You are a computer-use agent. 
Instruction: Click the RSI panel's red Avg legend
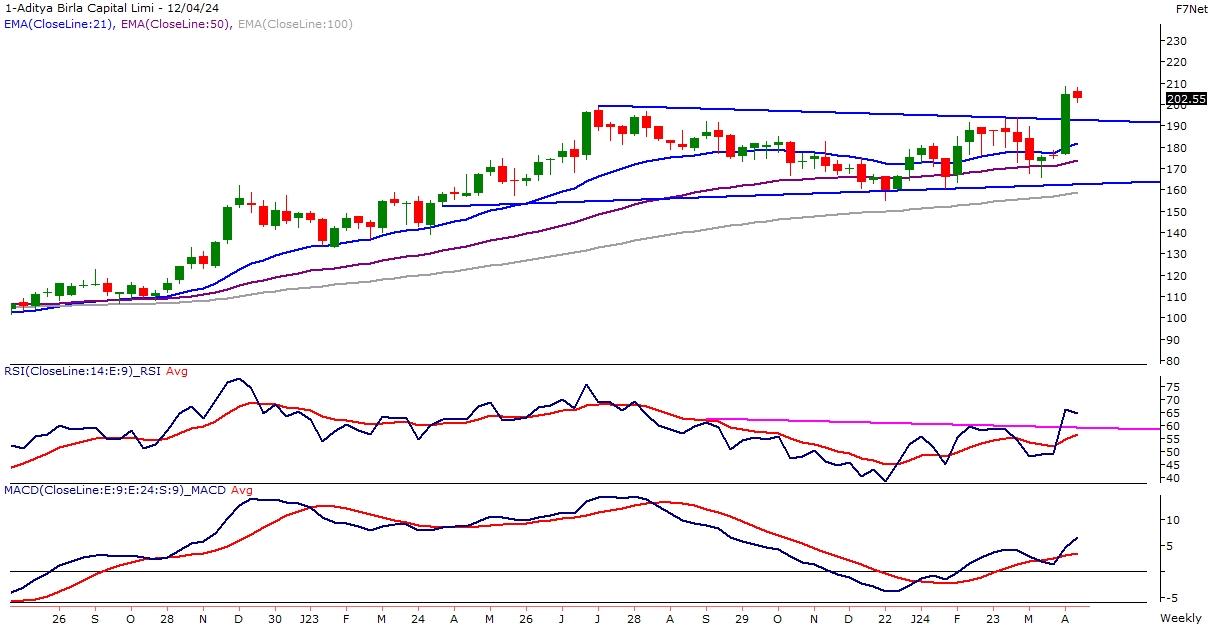[177, 371]
